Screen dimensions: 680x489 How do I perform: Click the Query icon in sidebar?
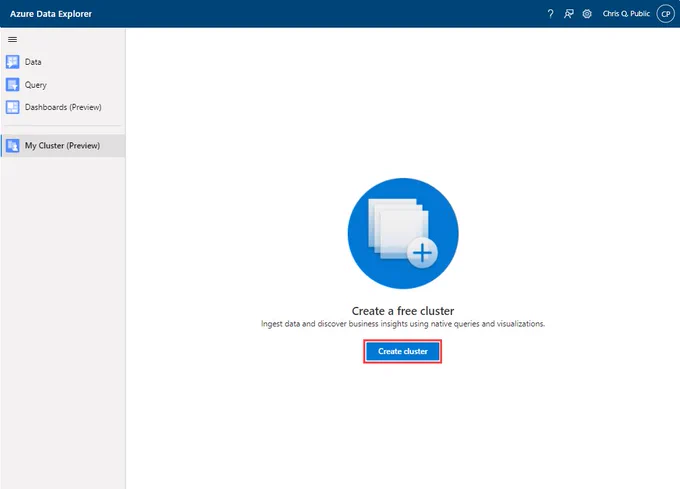click(13, 85)
